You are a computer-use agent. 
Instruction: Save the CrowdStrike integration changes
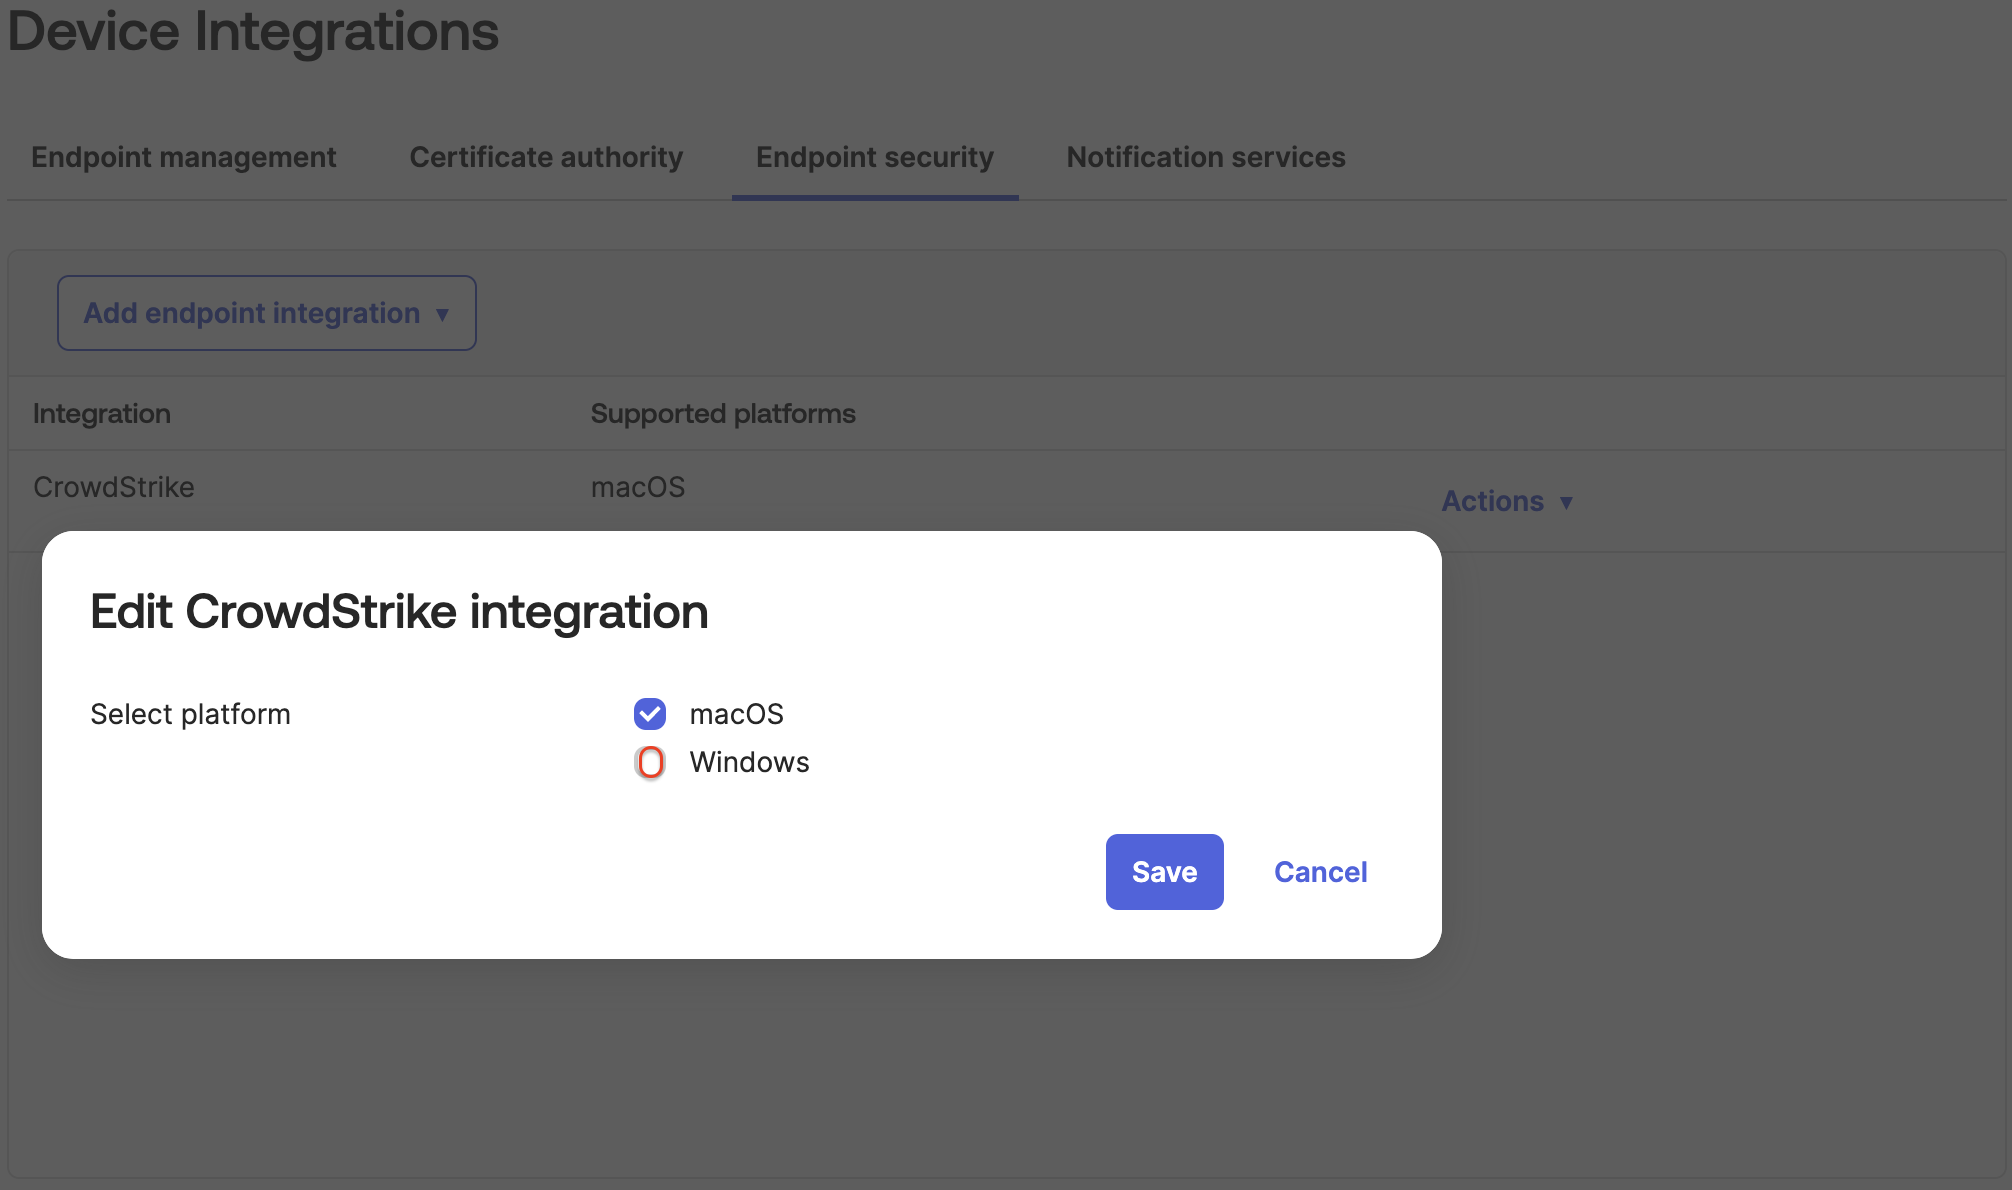[x=1164, y=872]
